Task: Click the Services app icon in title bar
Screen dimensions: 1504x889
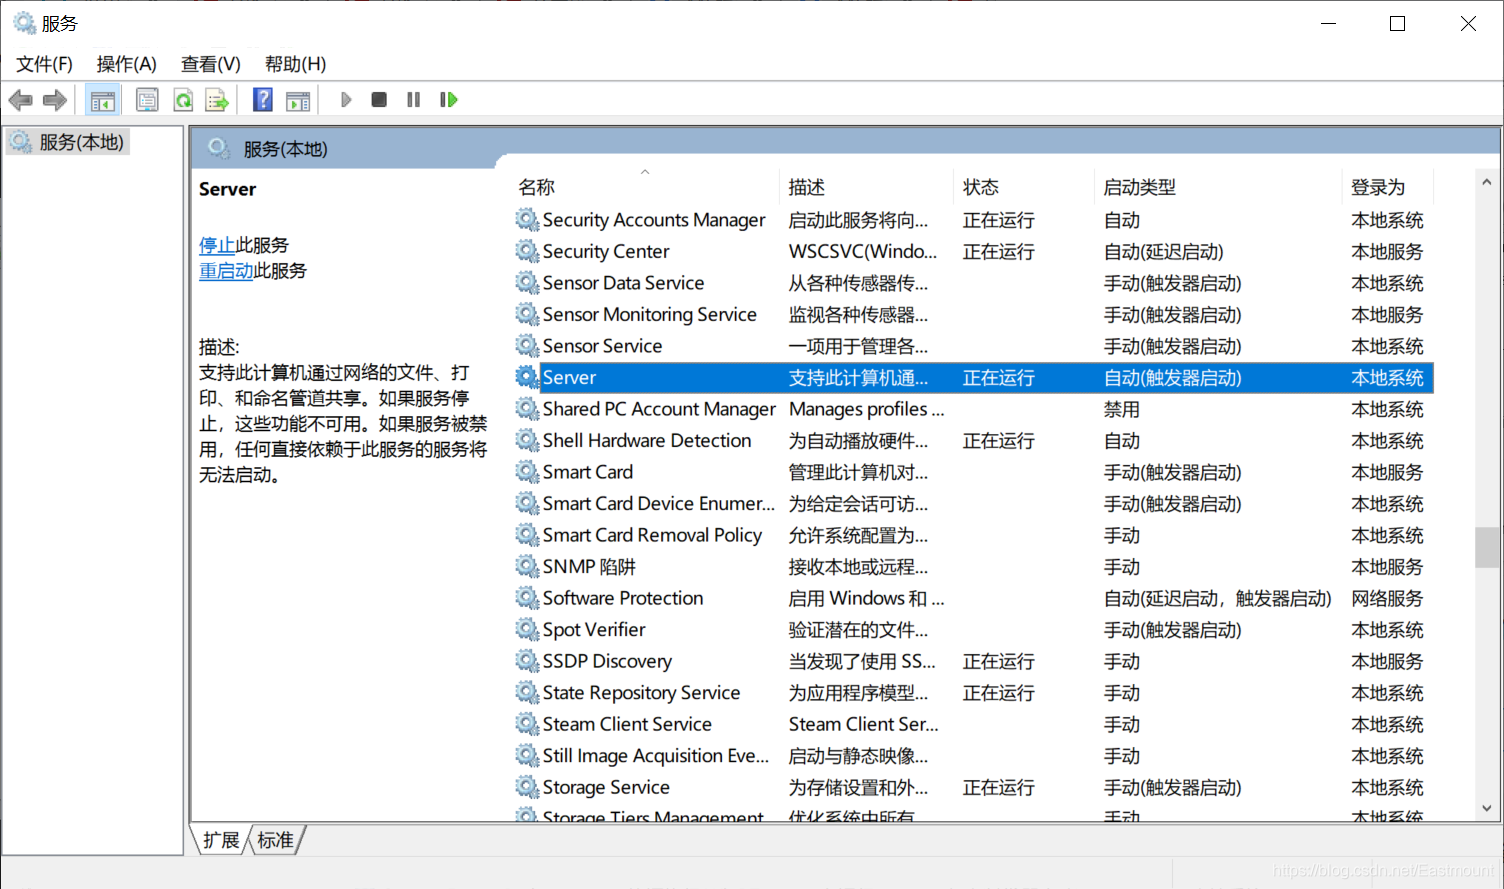Action: [x=24, y=23]
